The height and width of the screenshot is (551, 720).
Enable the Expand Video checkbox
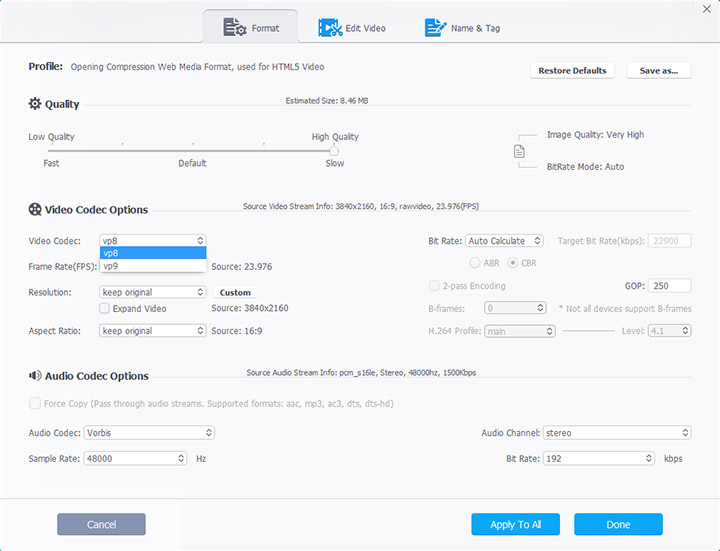click(105, 309)
